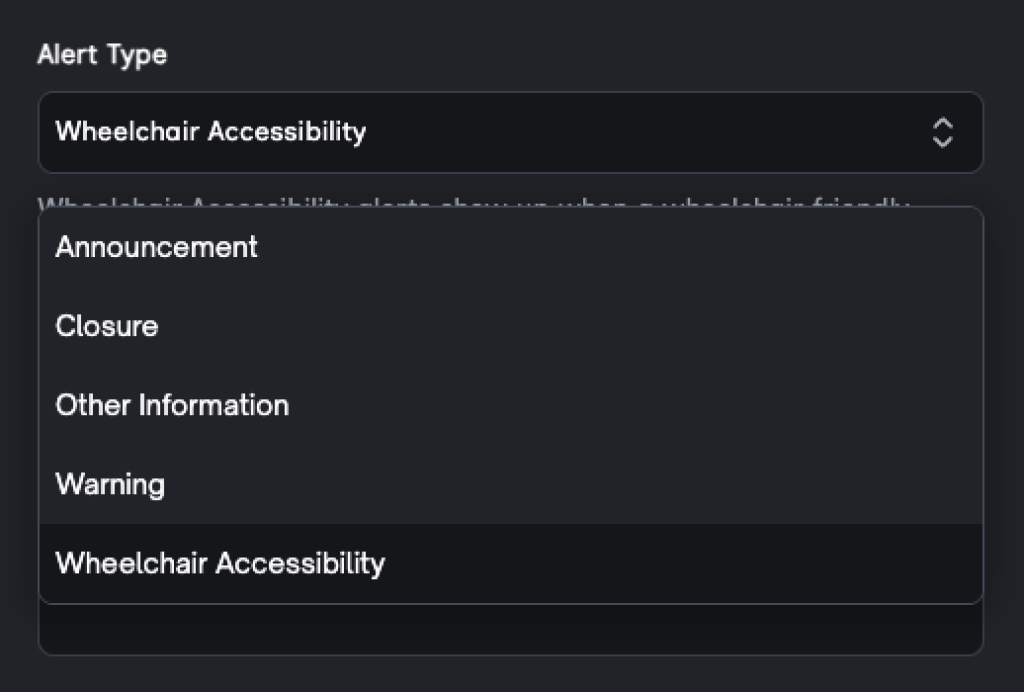Choose highlighted Wheelchair Accessibility list option
Screen dimensions: 1024x692
(220, 563)
